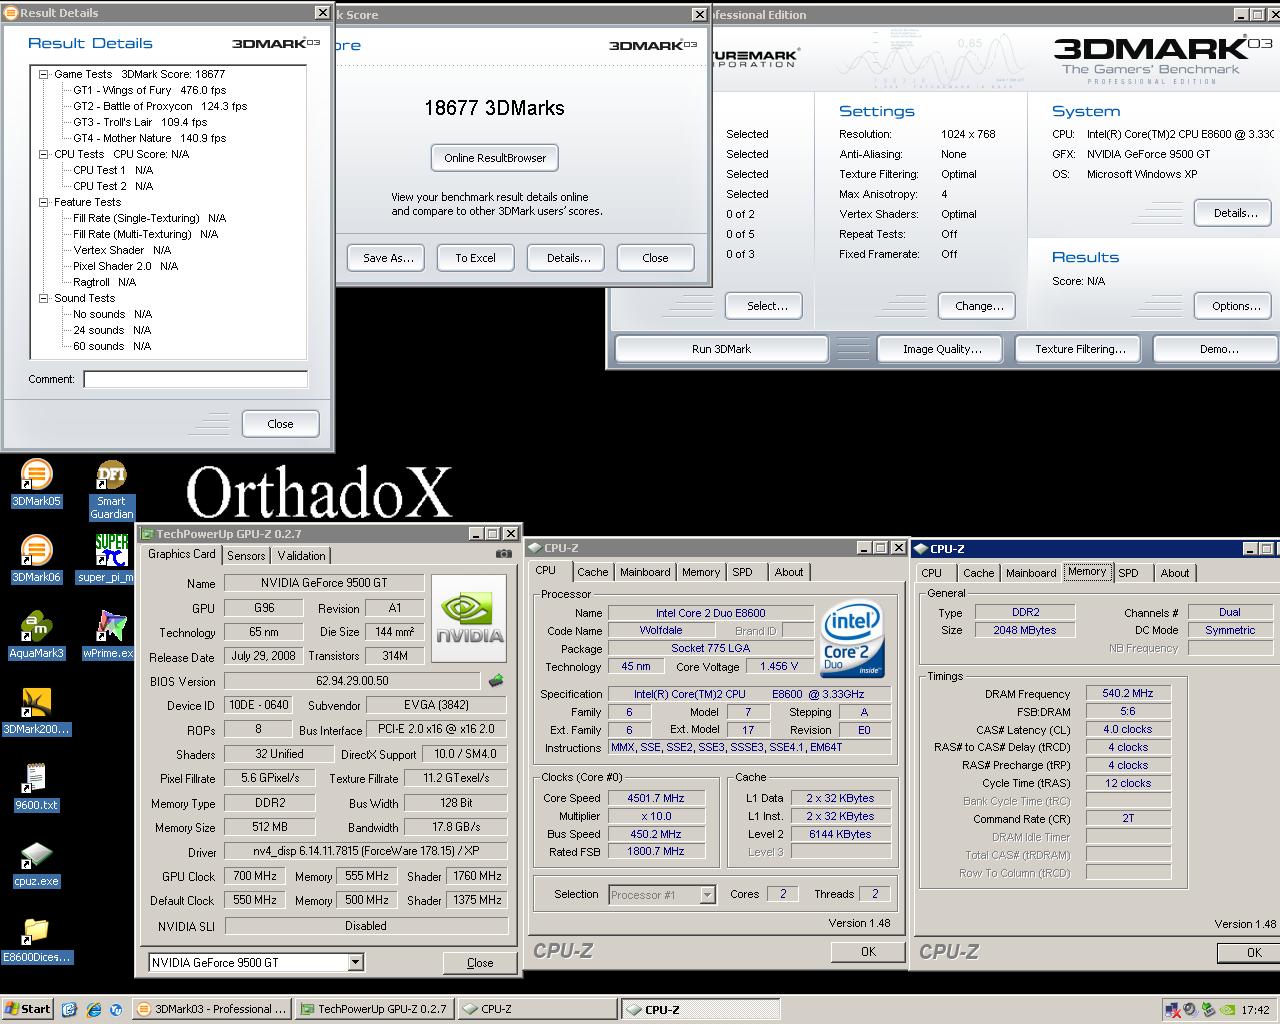Click the third quick launch icon beside Internet Explorer
This screenshot has width=1280, height=1024.
[x=116, y=1009]
